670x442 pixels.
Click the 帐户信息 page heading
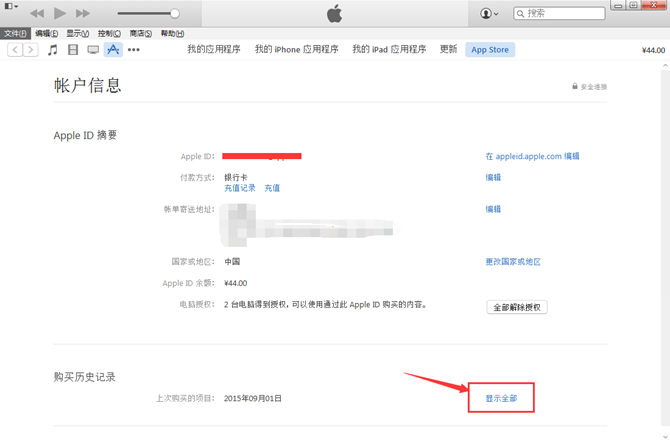pyautogui.click(x=88, y=85)
